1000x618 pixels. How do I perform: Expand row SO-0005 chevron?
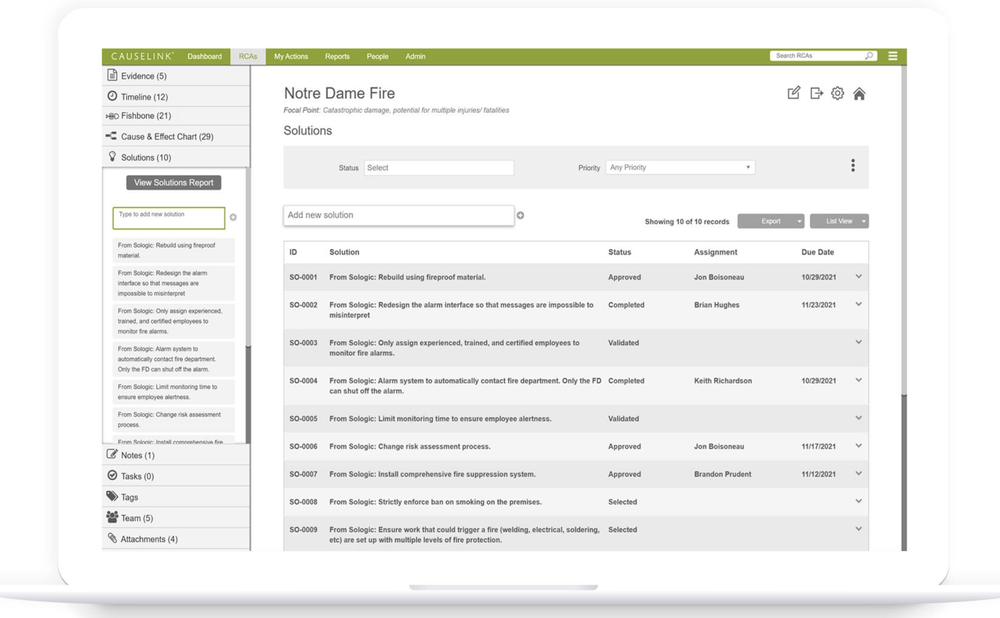[x=858, y=418]
